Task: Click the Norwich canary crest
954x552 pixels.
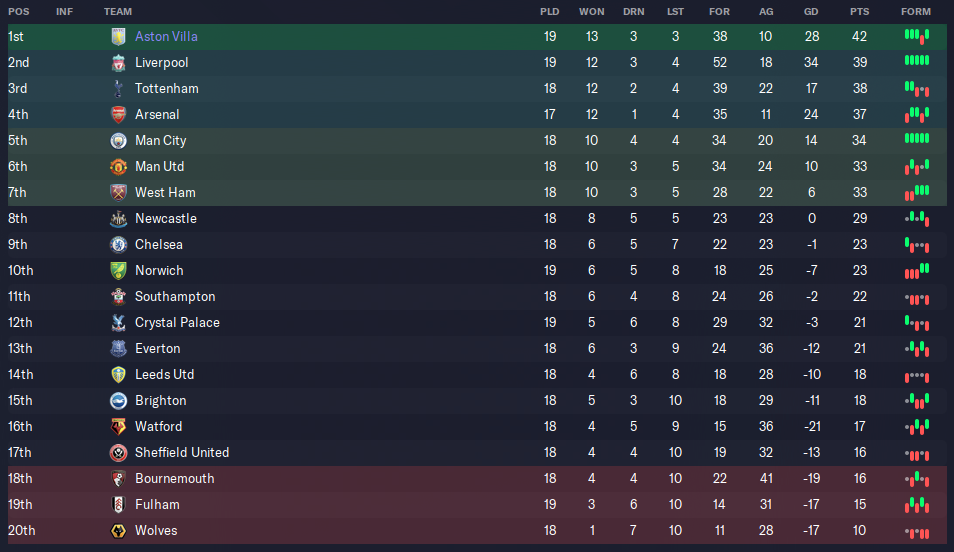Action: 118,271
